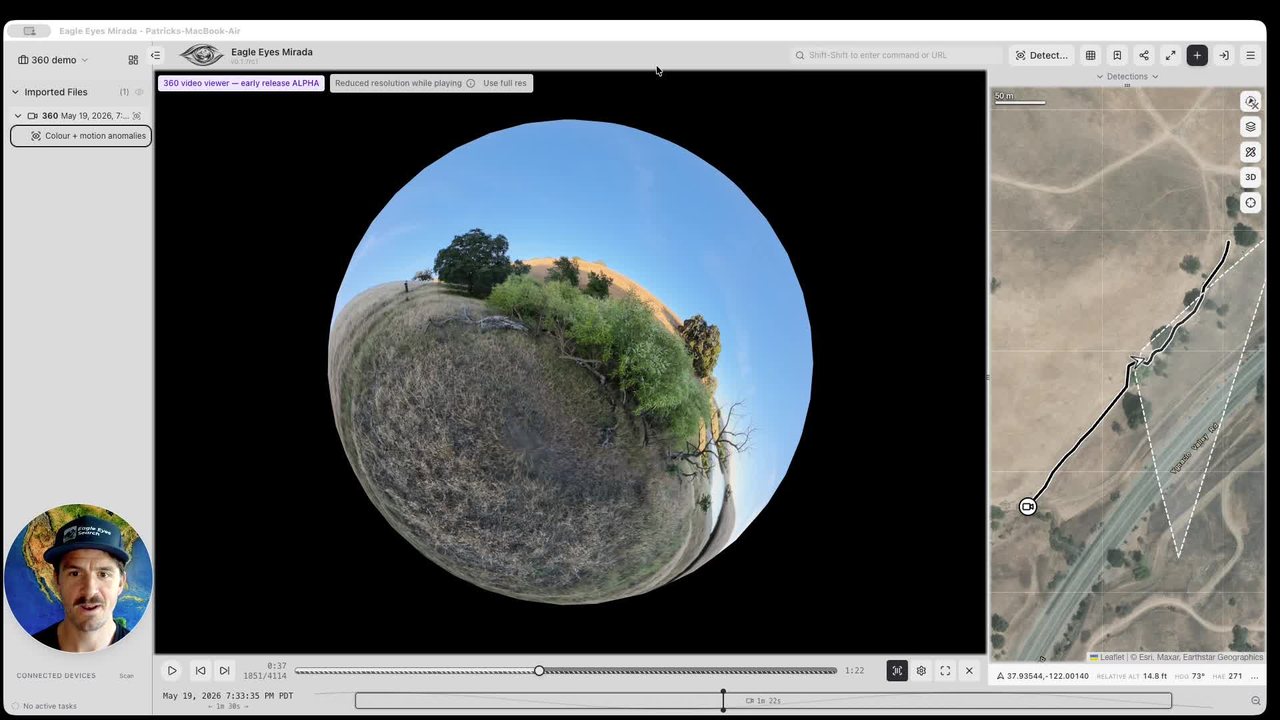The width and height of the screenshot is (1280, 720).
Task: Close the video player
Action: pyautogui.click(x=969, y=671)
